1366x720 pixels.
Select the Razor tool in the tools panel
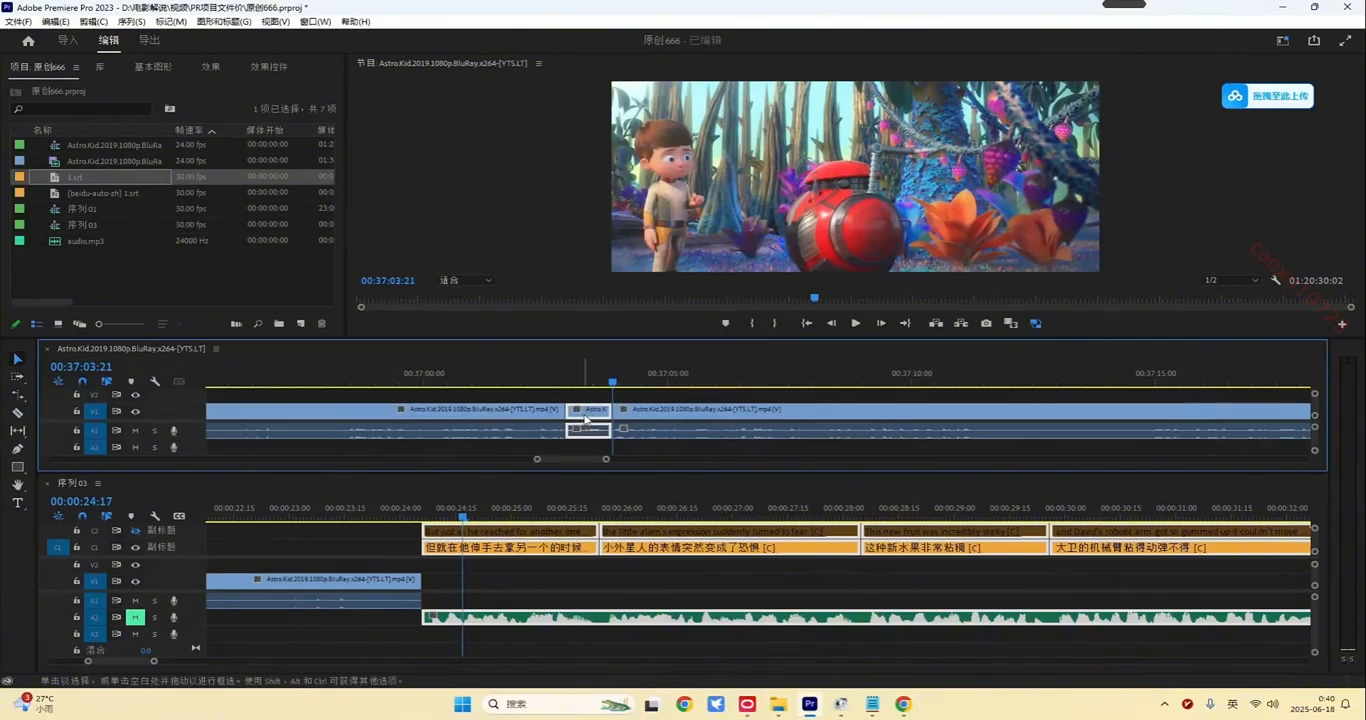coord(17,413)
